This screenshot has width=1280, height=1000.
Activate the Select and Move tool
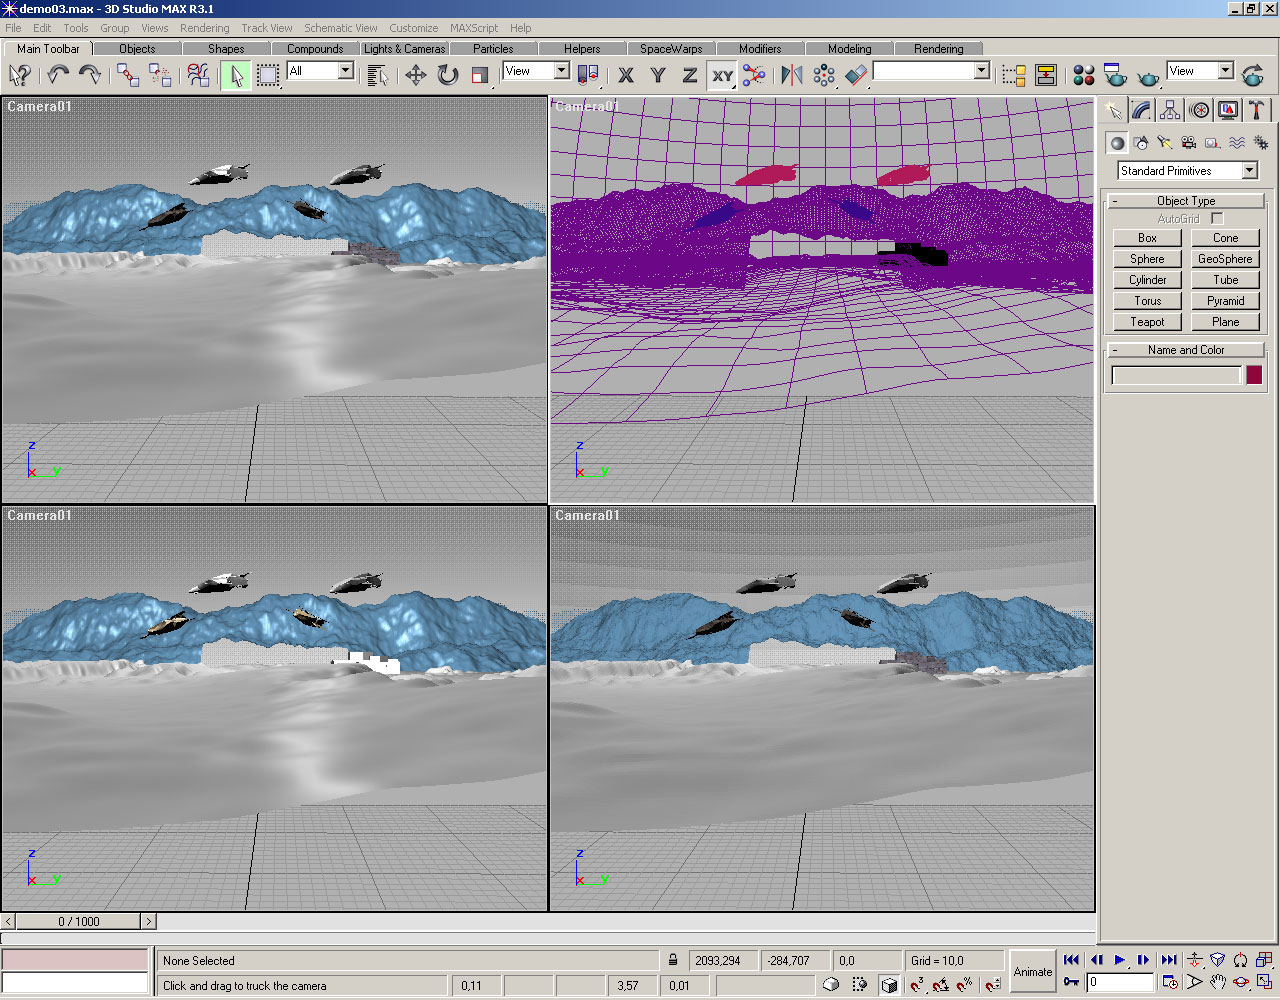point(416,75)
